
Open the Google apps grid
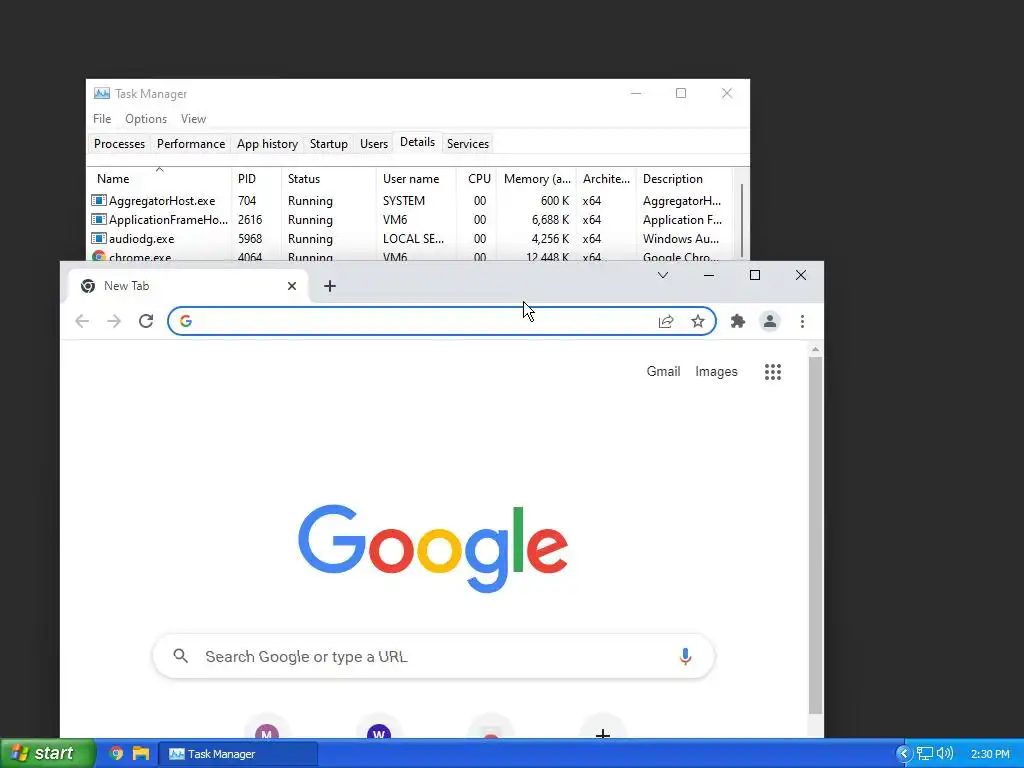point(773,372)
